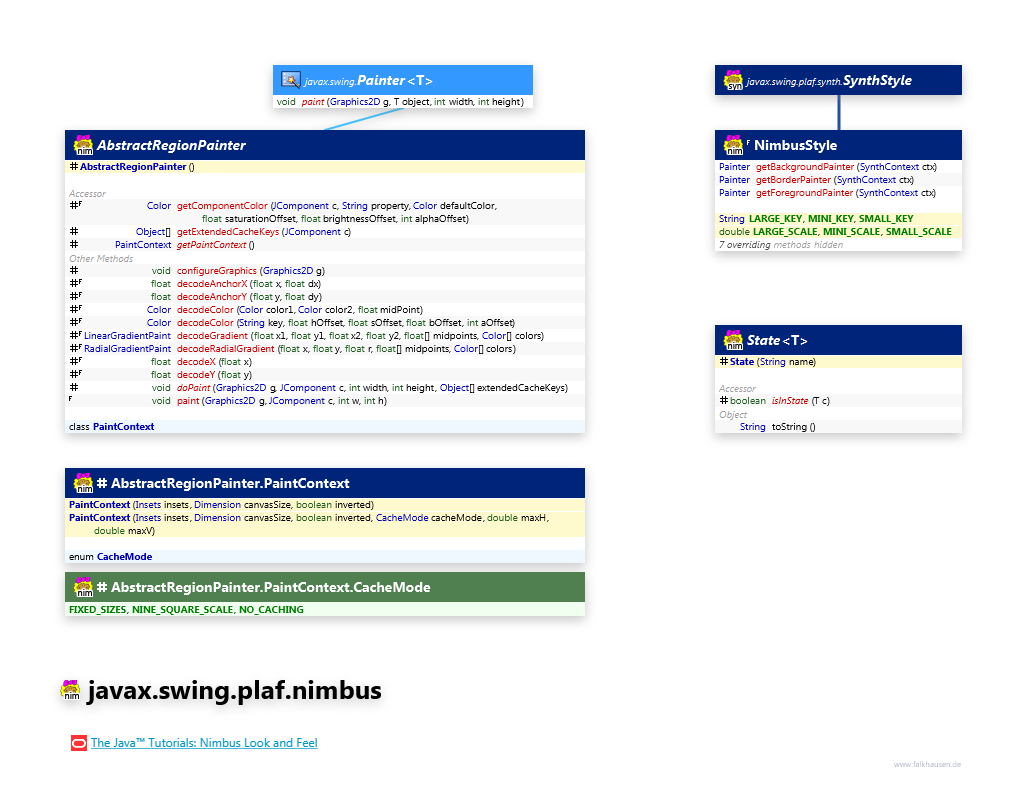Open the AbstractRegionPainter class title
Viewport: 1018px width, 810px height.
[x=171, y=145]
